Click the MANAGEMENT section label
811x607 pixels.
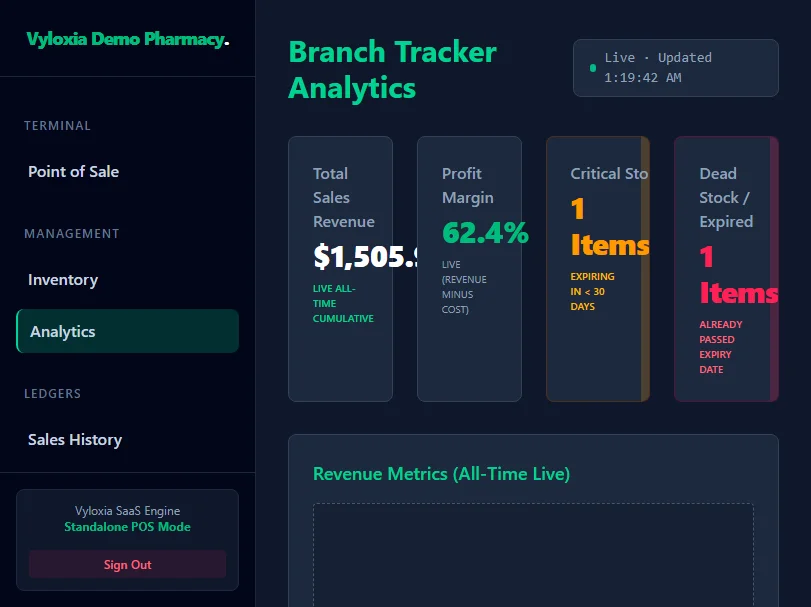tap(72, 234)
